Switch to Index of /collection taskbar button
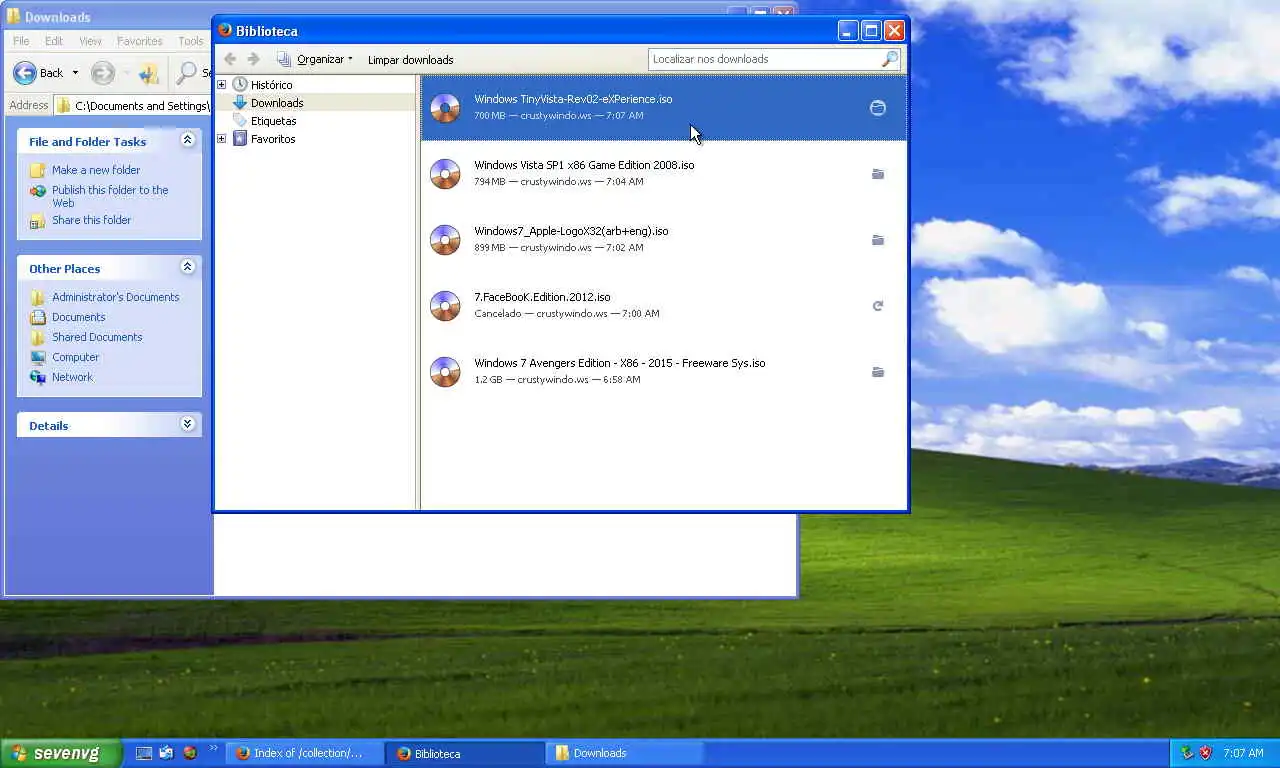 pos(304,753)
